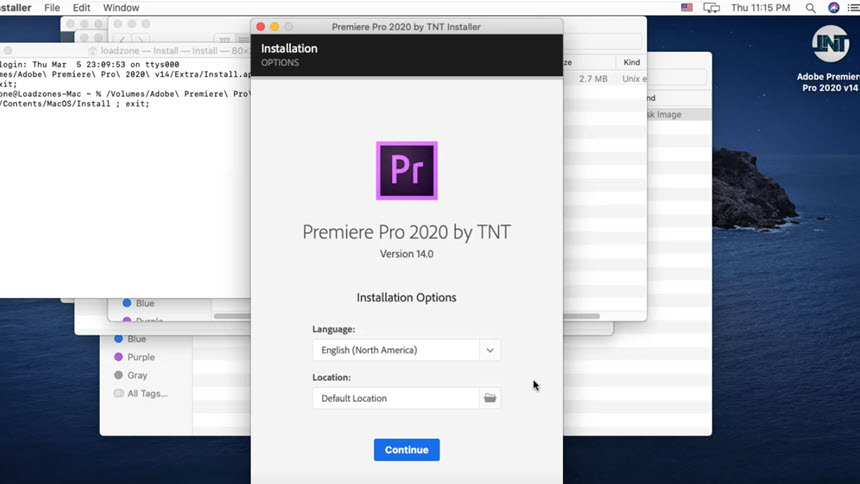Image resolution: width=860 pixels, height=484 pixels.
Task: Open the Window menu
Action: pos(121,8)
